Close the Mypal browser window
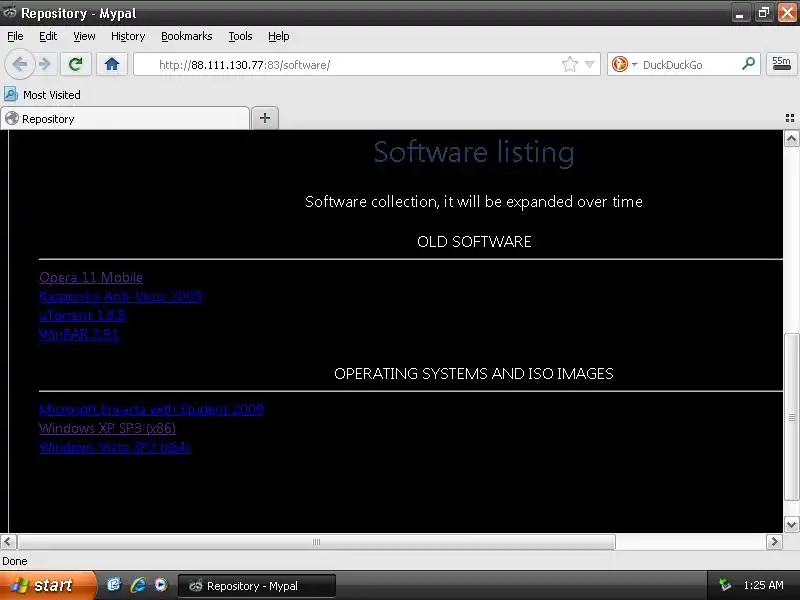This screenshot has width=800, height=600. 787,13
